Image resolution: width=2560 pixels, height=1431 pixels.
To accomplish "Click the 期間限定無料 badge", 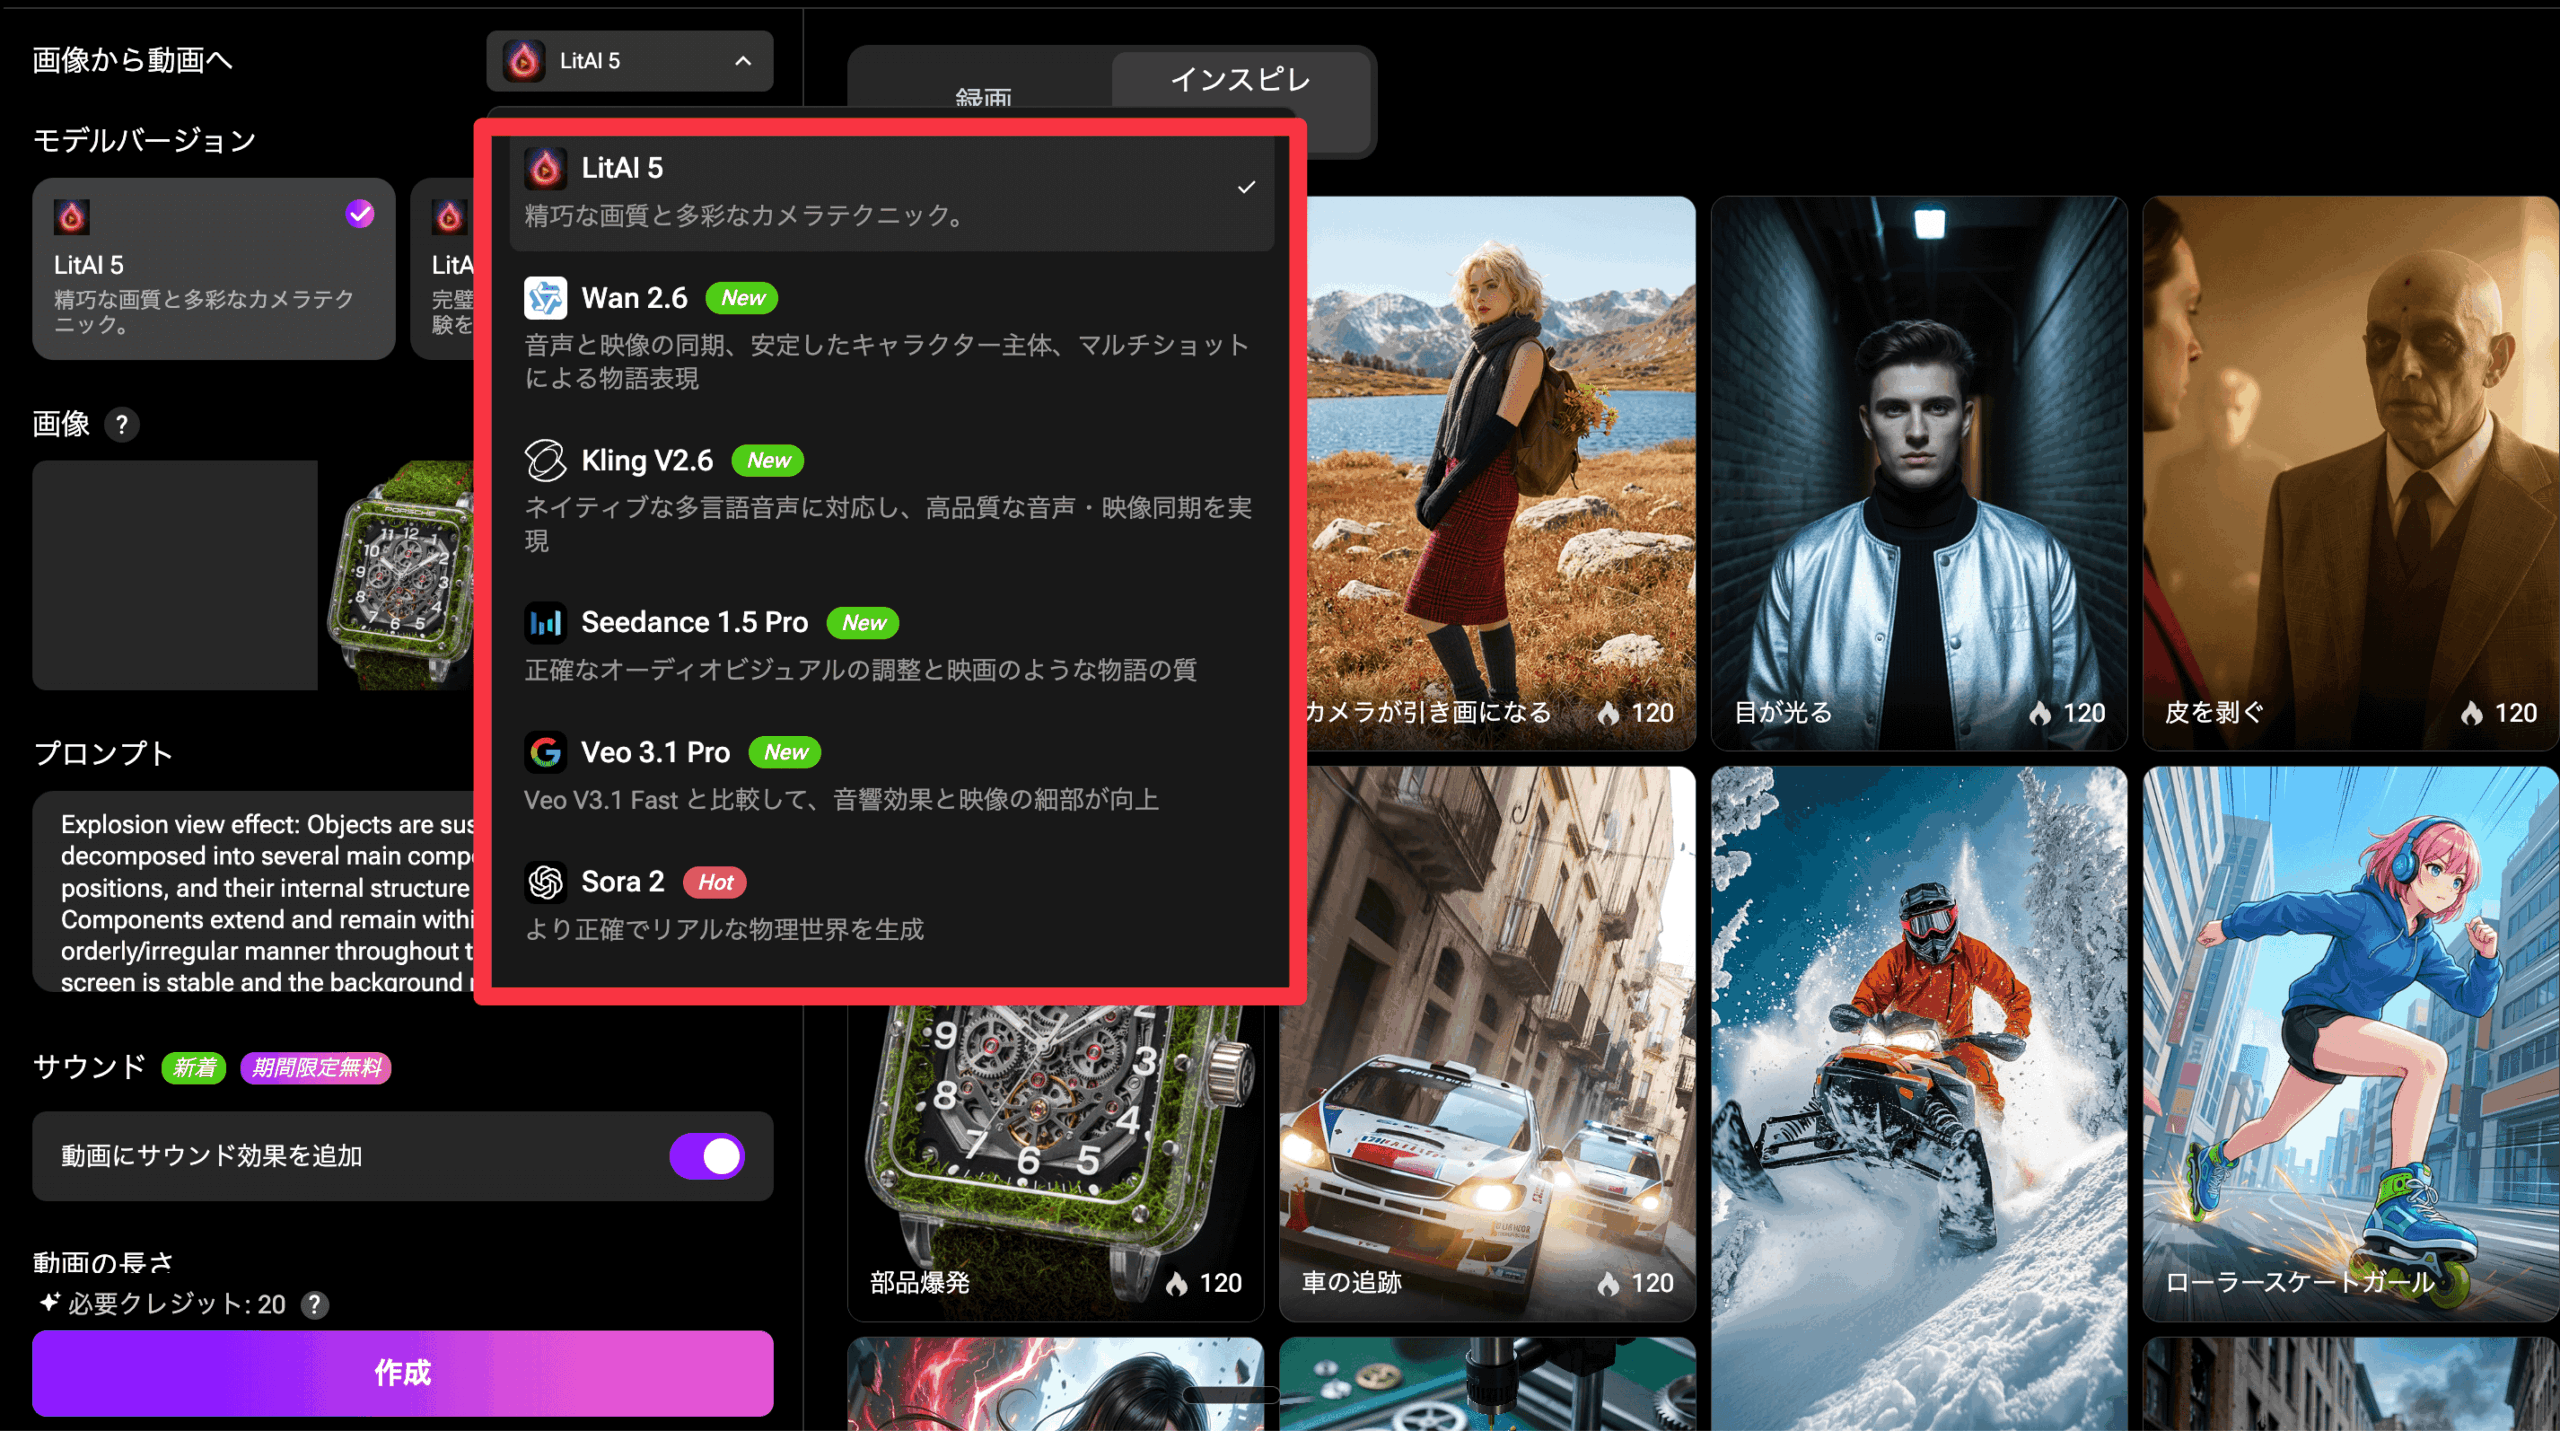I will (316, 1068).
